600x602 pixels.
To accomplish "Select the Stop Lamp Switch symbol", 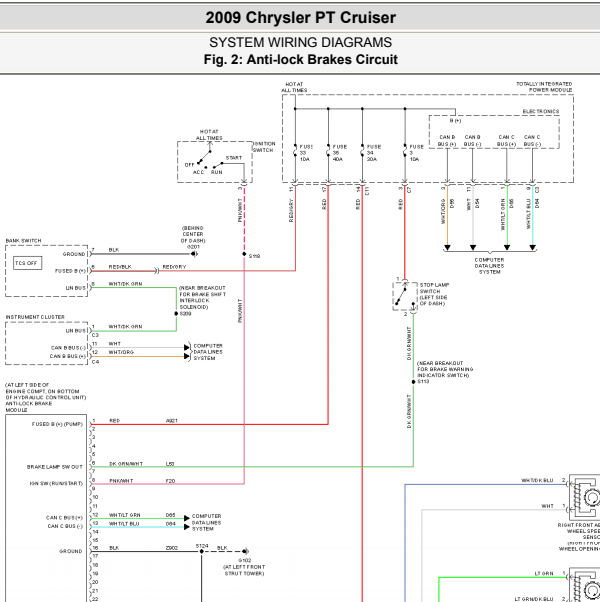I will [x=405, y=296].
